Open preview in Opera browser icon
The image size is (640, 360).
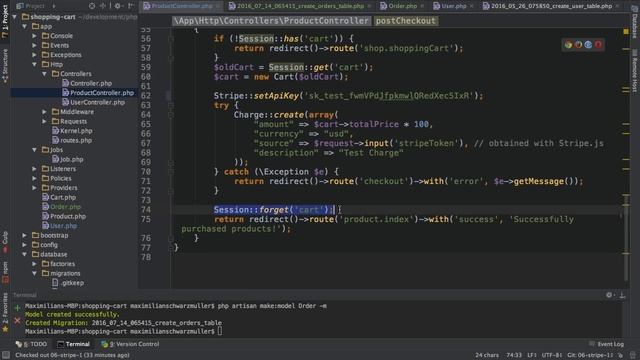(598, 45)
